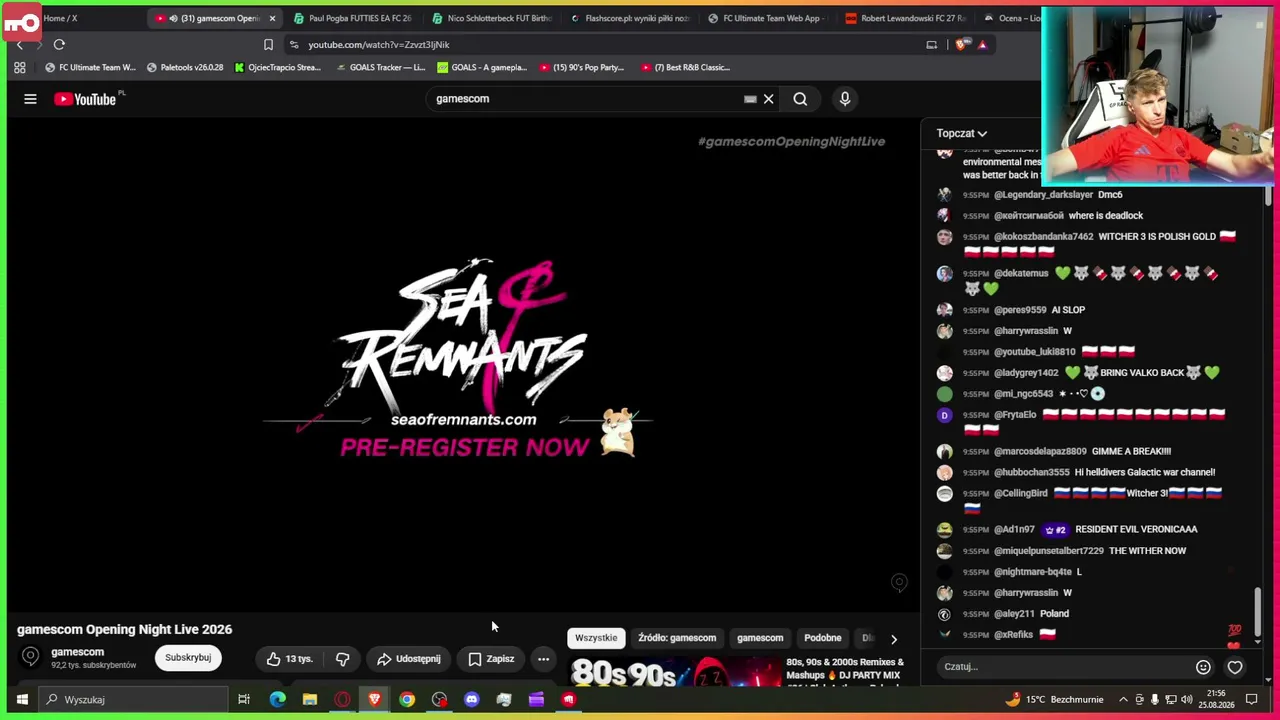Open File Explorer from the taskbar

point(310,700)
